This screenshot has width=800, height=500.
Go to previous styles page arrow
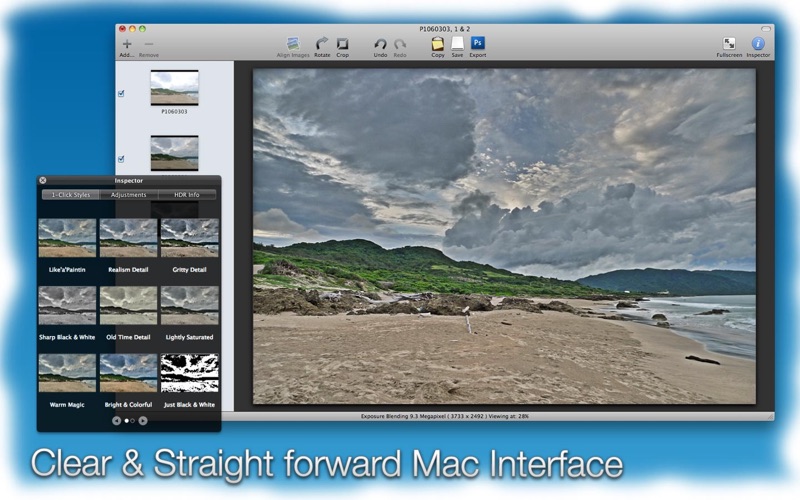pyautogui.click(x=116, y=420)
